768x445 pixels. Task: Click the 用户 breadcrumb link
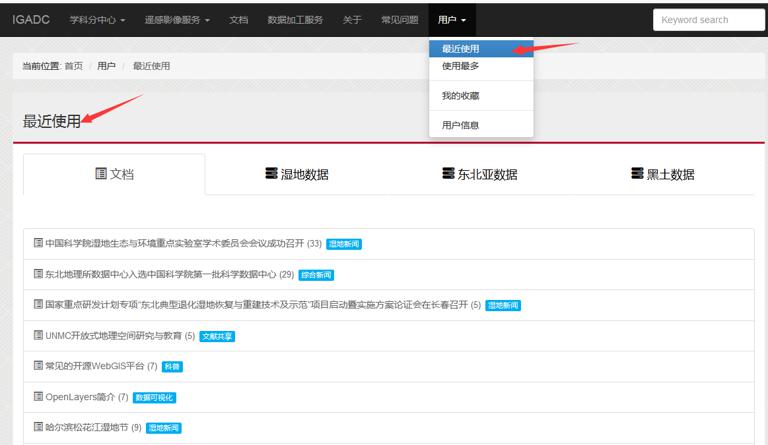tap(106, 66)
